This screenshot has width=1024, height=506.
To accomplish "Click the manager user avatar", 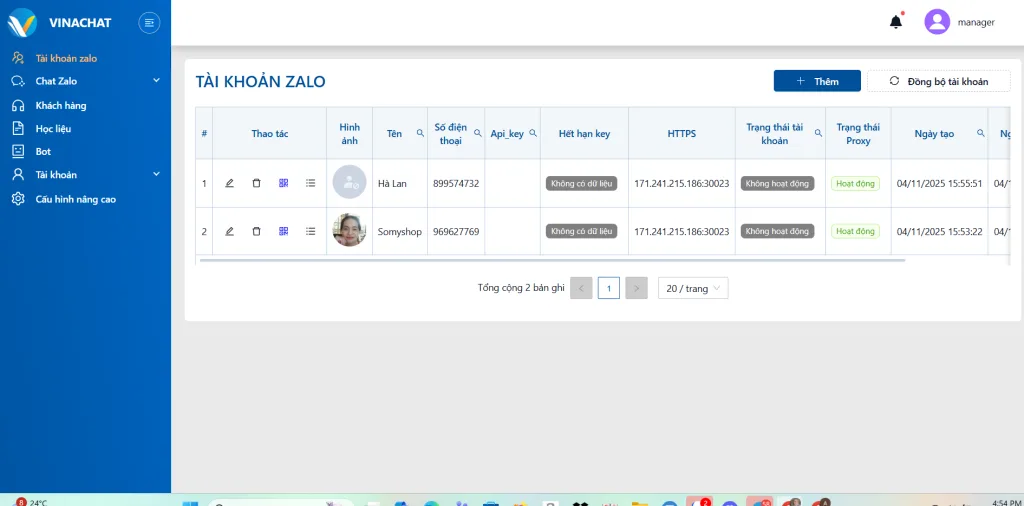I will point(937,22).
